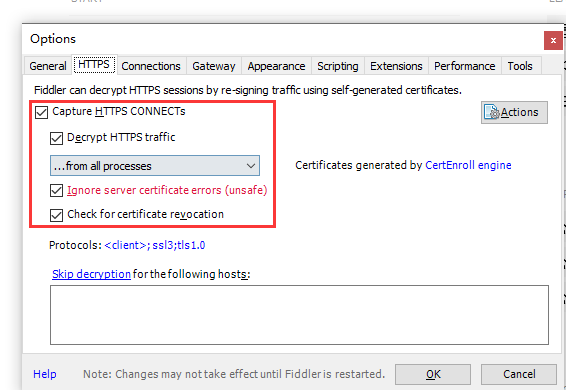Select the HTTPS tab
Image resolution: width=566 pixels, height=390 pixels.
pos(94,65)
